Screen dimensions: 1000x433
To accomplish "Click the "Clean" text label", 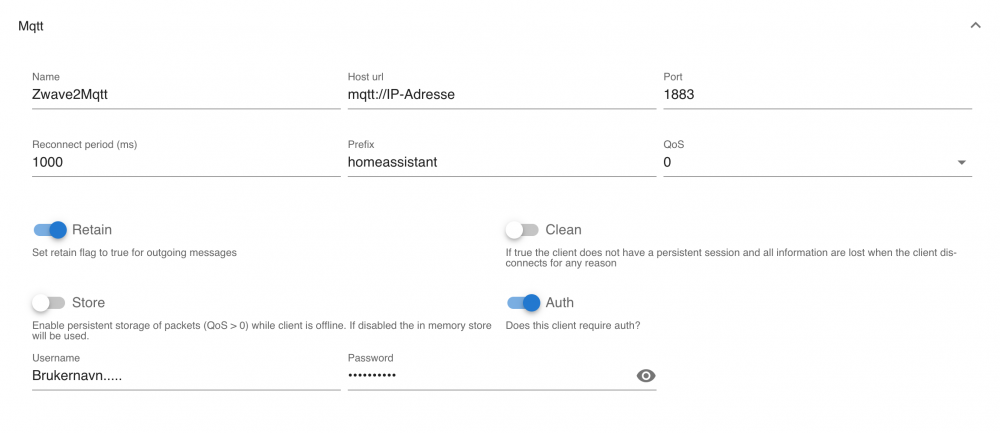I will click(563, 230).
